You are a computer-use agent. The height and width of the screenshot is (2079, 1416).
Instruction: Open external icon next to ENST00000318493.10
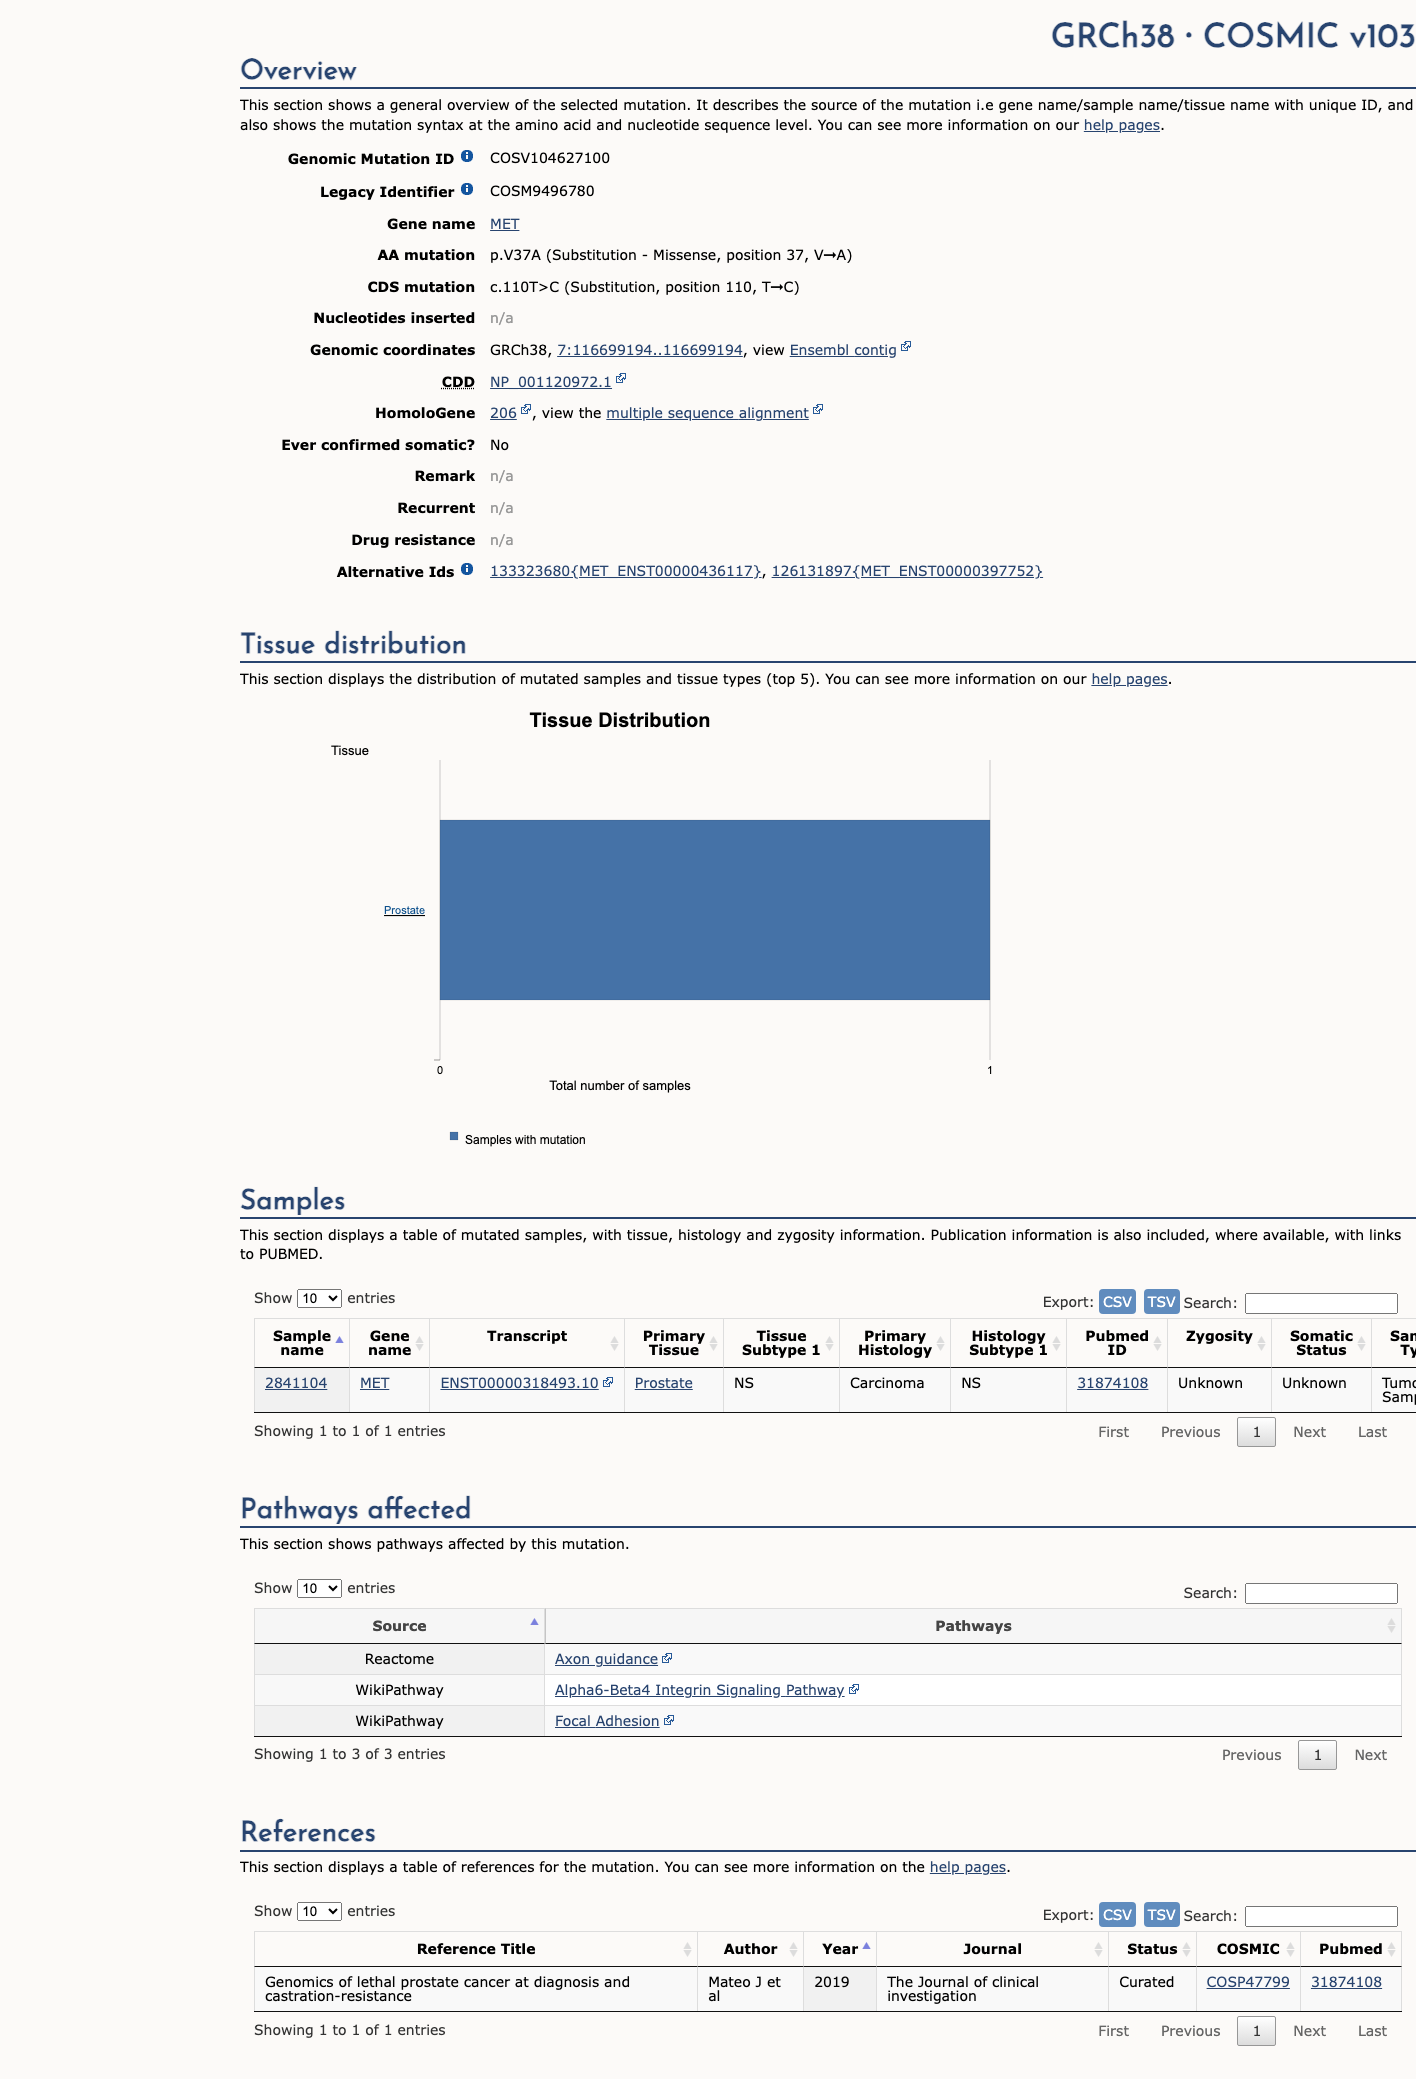[x=608, y=1382]
